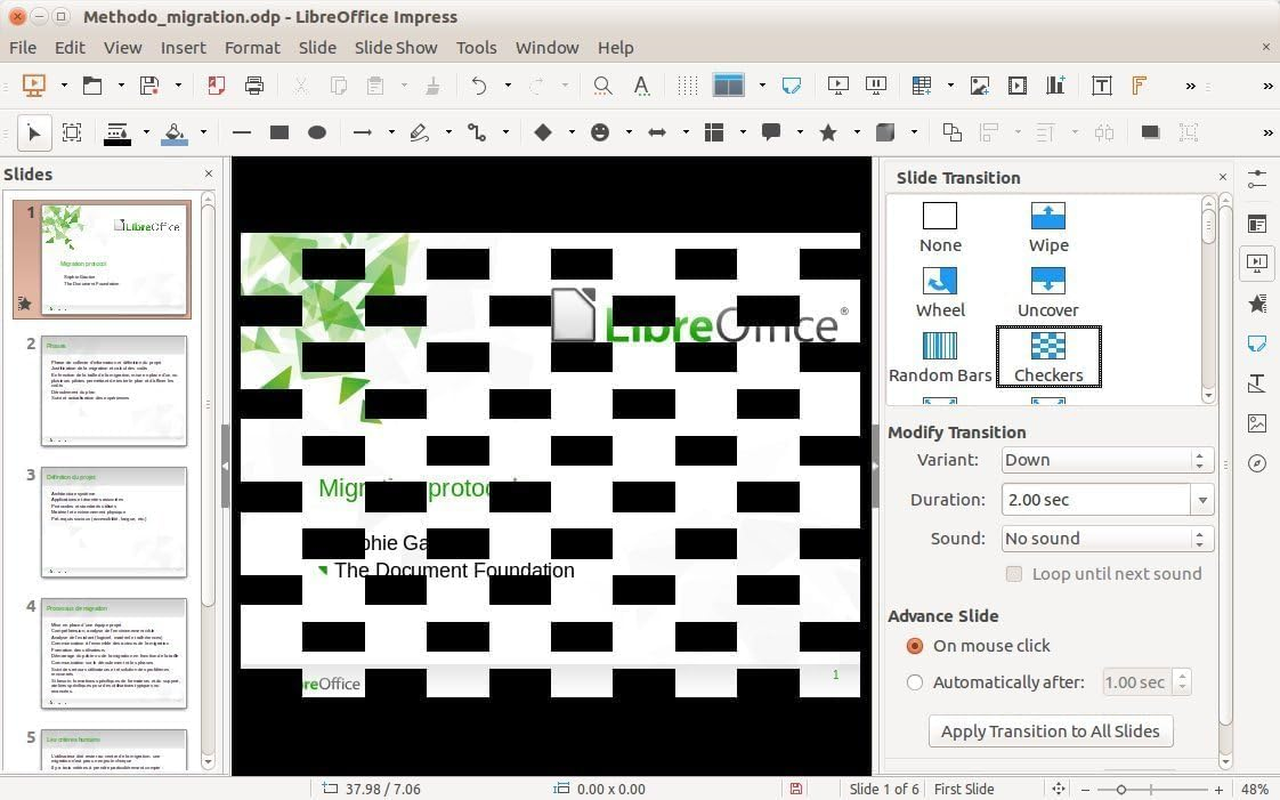Check Loop until next sound
The image size is (1280, 800).
[1014, 574]
